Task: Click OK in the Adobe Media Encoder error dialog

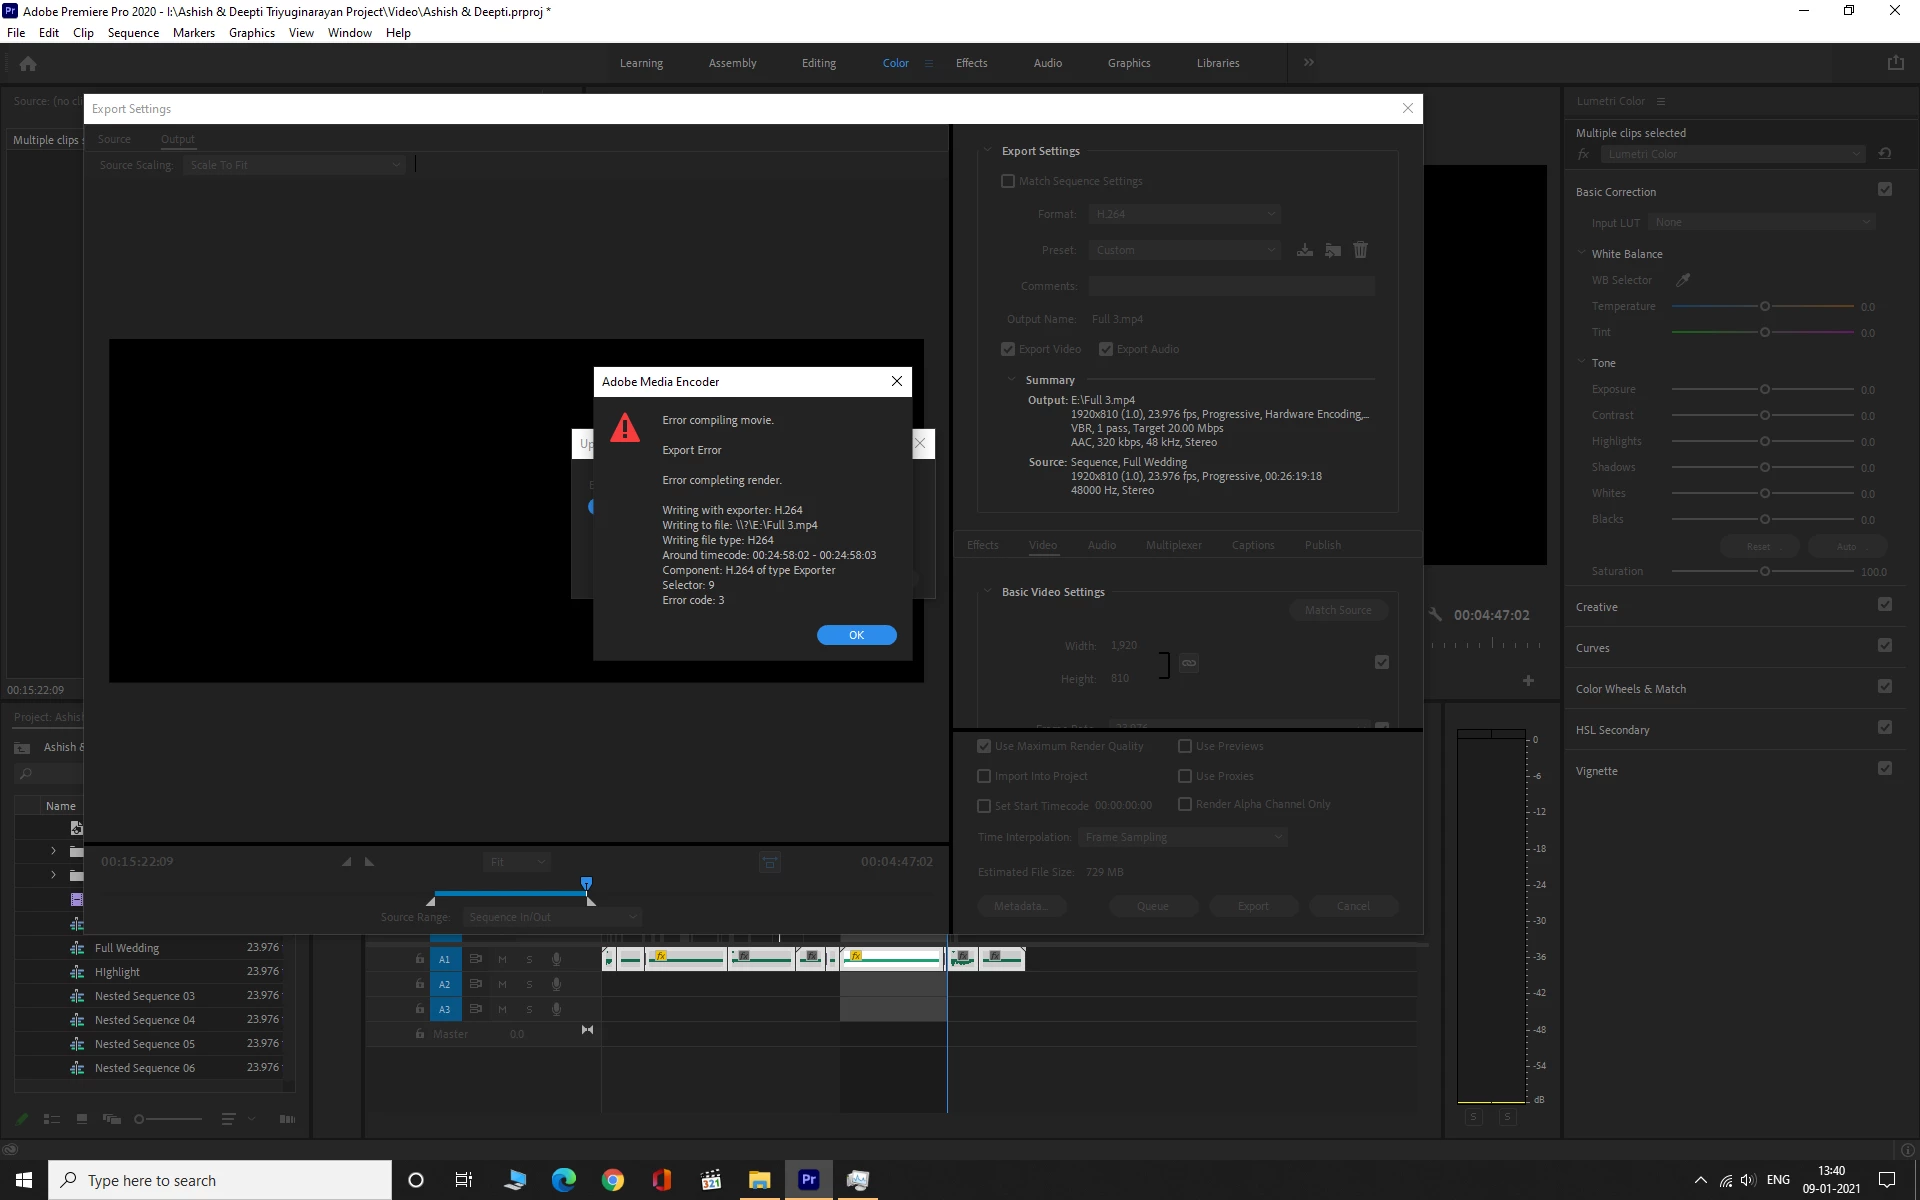Action: click(x=856, y=635)
